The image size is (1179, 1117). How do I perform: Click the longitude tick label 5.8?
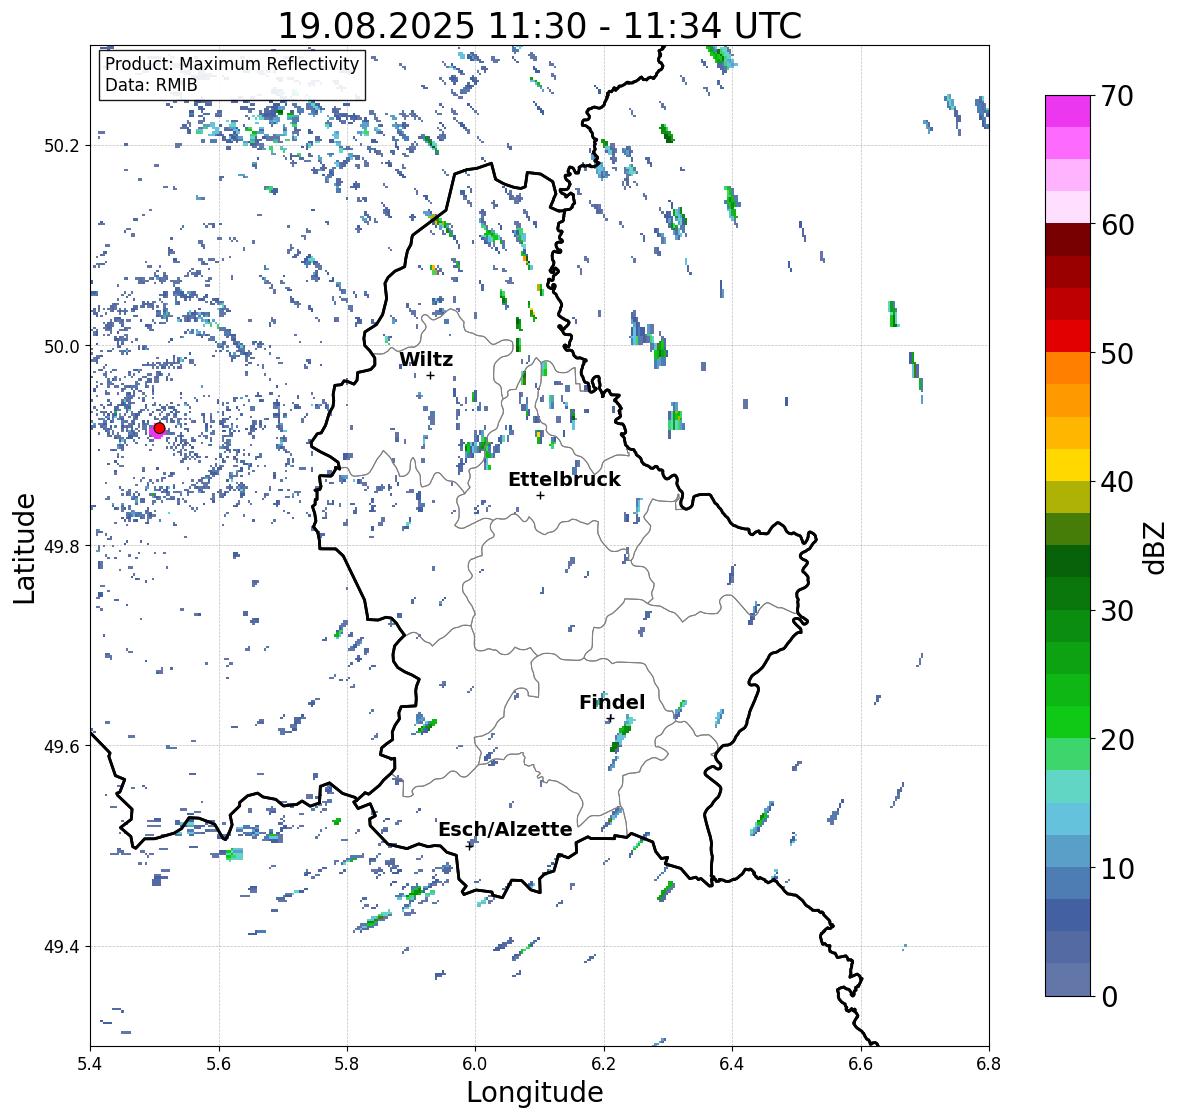click(x=347, y=1064)
